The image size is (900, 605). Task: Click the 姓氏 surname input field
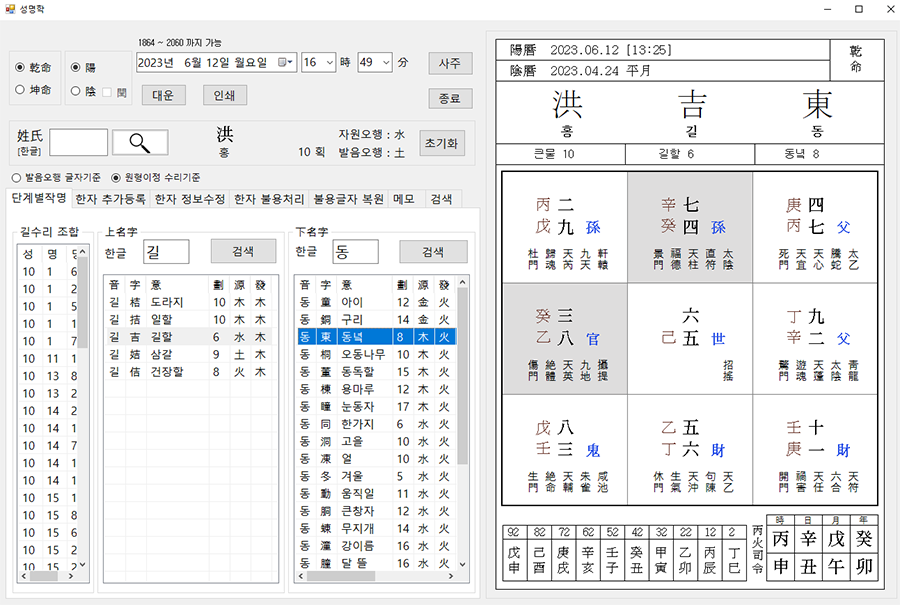(x=79, y=142)
